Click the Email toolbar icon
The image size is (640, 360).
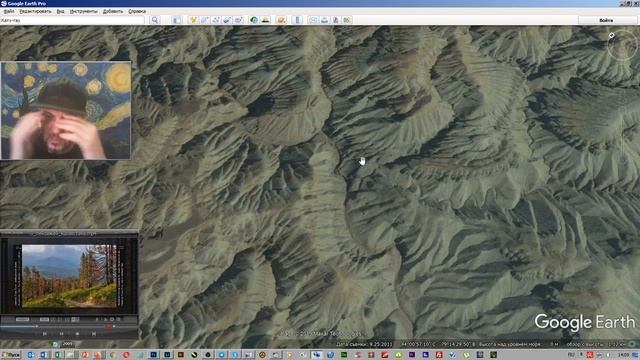click(313, 20)
